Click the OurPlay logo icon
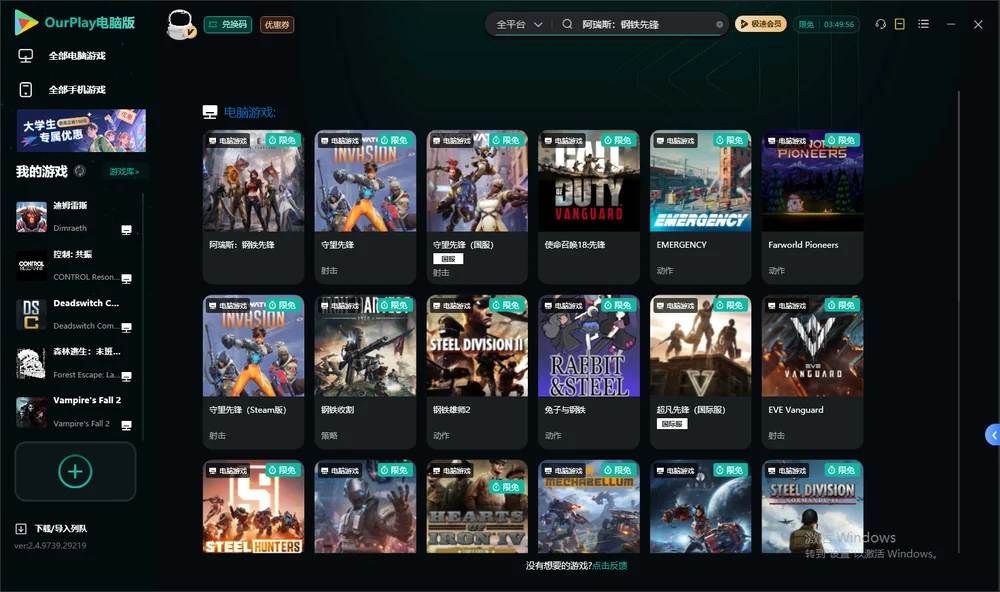This screenshot has height=592, width=1000. coord(26,23)
